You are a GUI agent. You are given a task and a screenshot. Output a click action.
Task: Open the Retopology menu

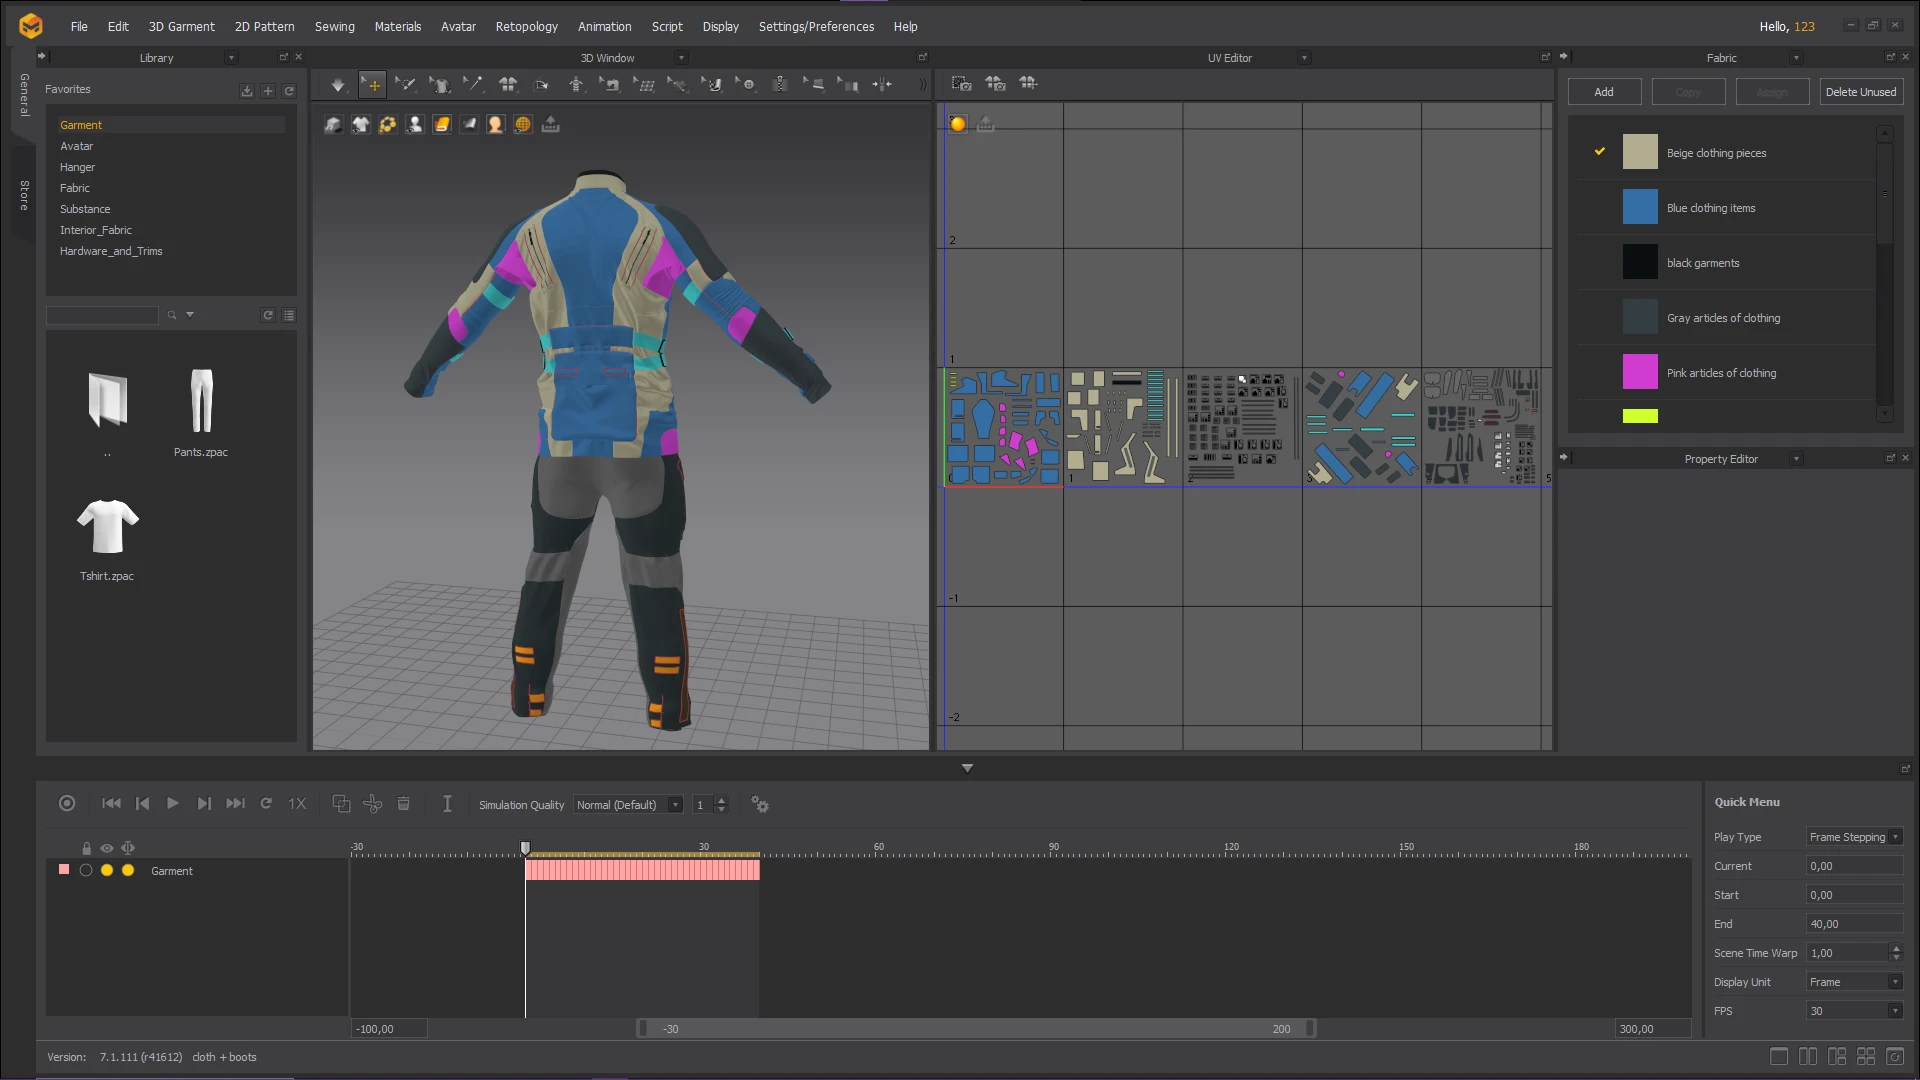tap(526, 27)
